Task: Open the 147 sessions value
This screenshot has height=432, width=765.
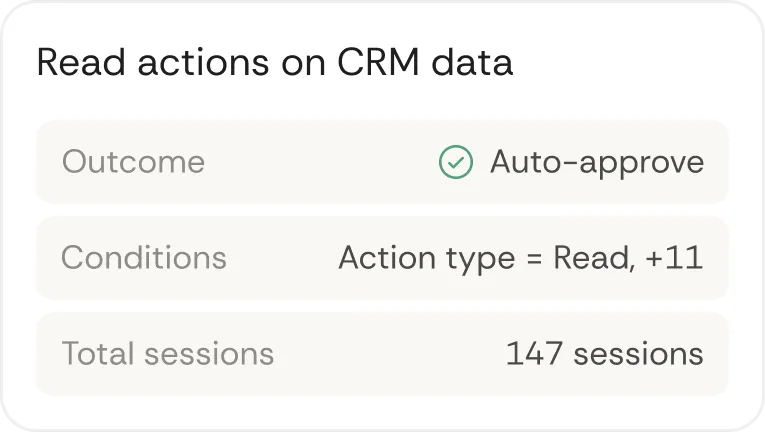Action: [x=605, y=353]
